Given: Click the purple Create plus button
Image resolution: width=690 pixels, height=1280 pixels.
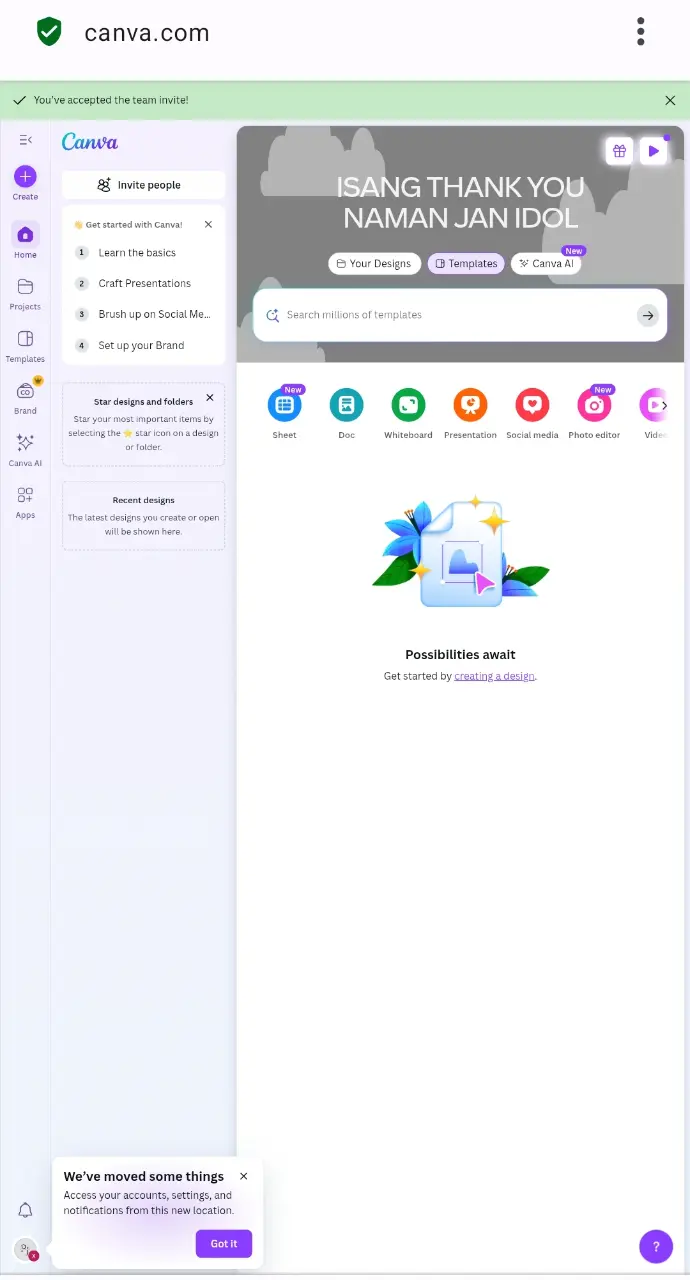Looking at the screenshot, I should pos(25,177).
